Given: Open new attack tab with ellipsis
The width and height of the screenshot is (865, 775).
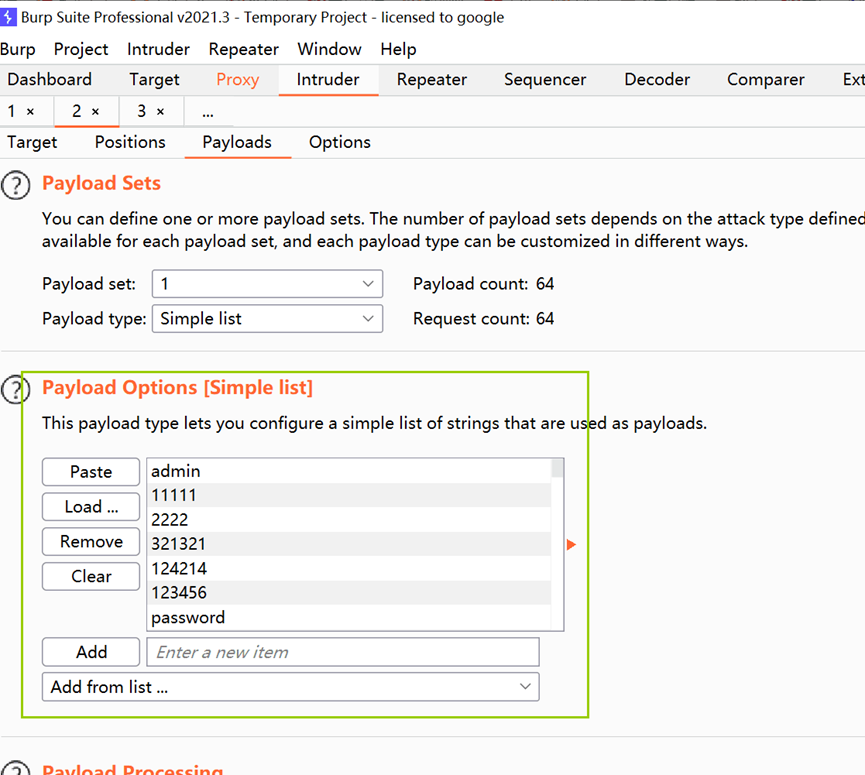Looking at the screenshot, I should point(207,113).
